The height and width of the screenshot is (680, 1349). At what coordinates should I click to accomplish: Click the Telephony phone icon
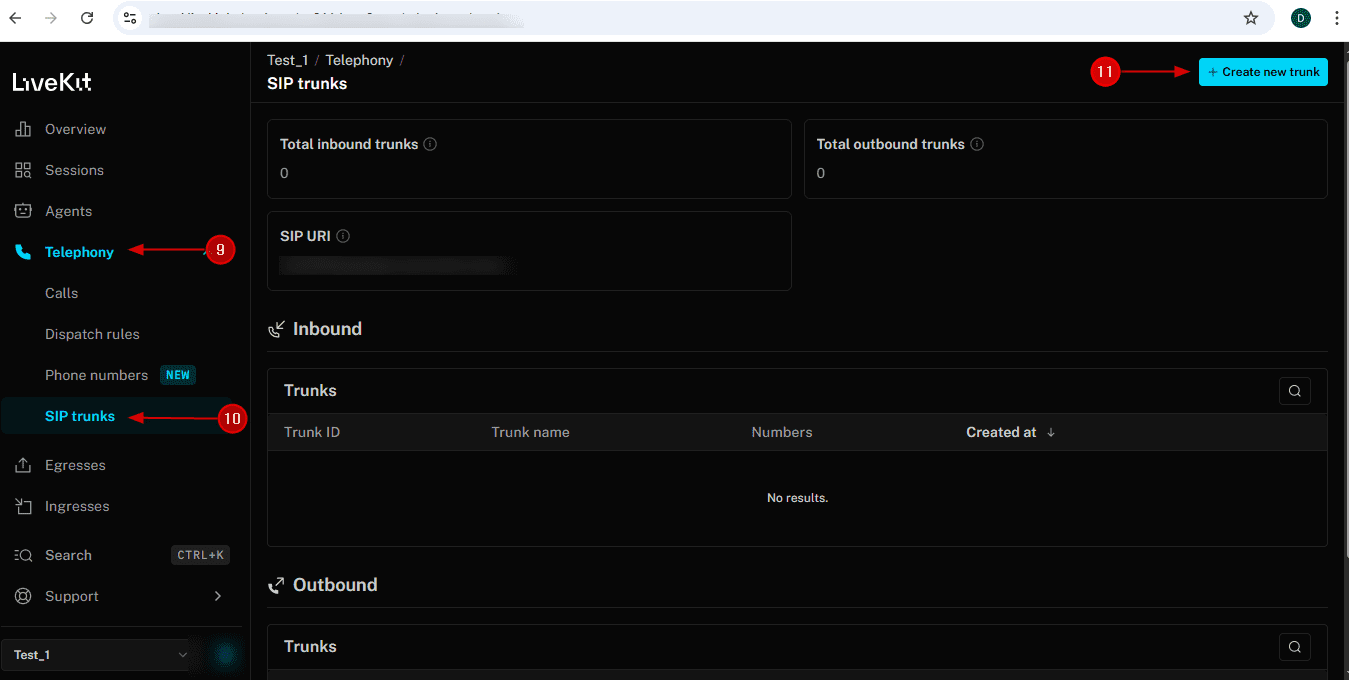pos(23,252)
